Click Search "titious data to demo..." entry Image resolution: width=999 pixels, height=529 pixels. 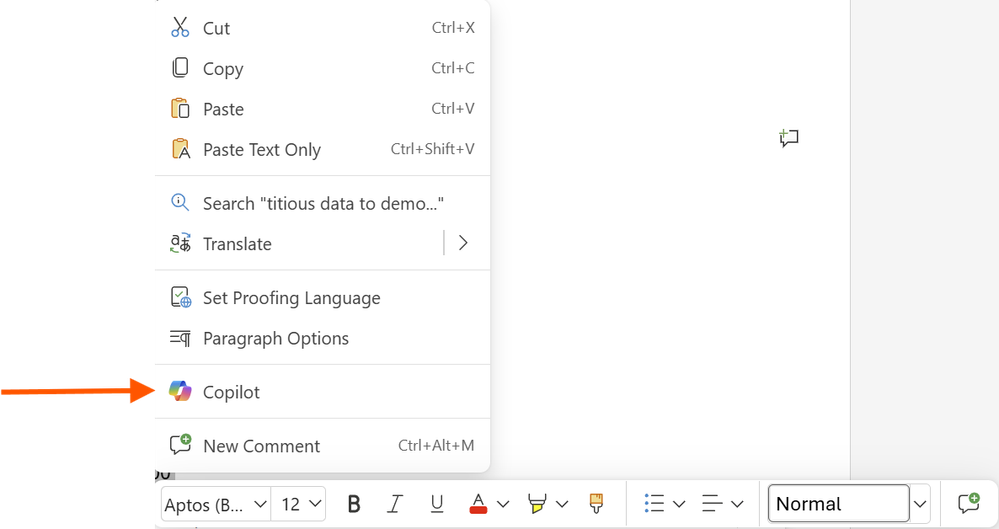(323, 204)
